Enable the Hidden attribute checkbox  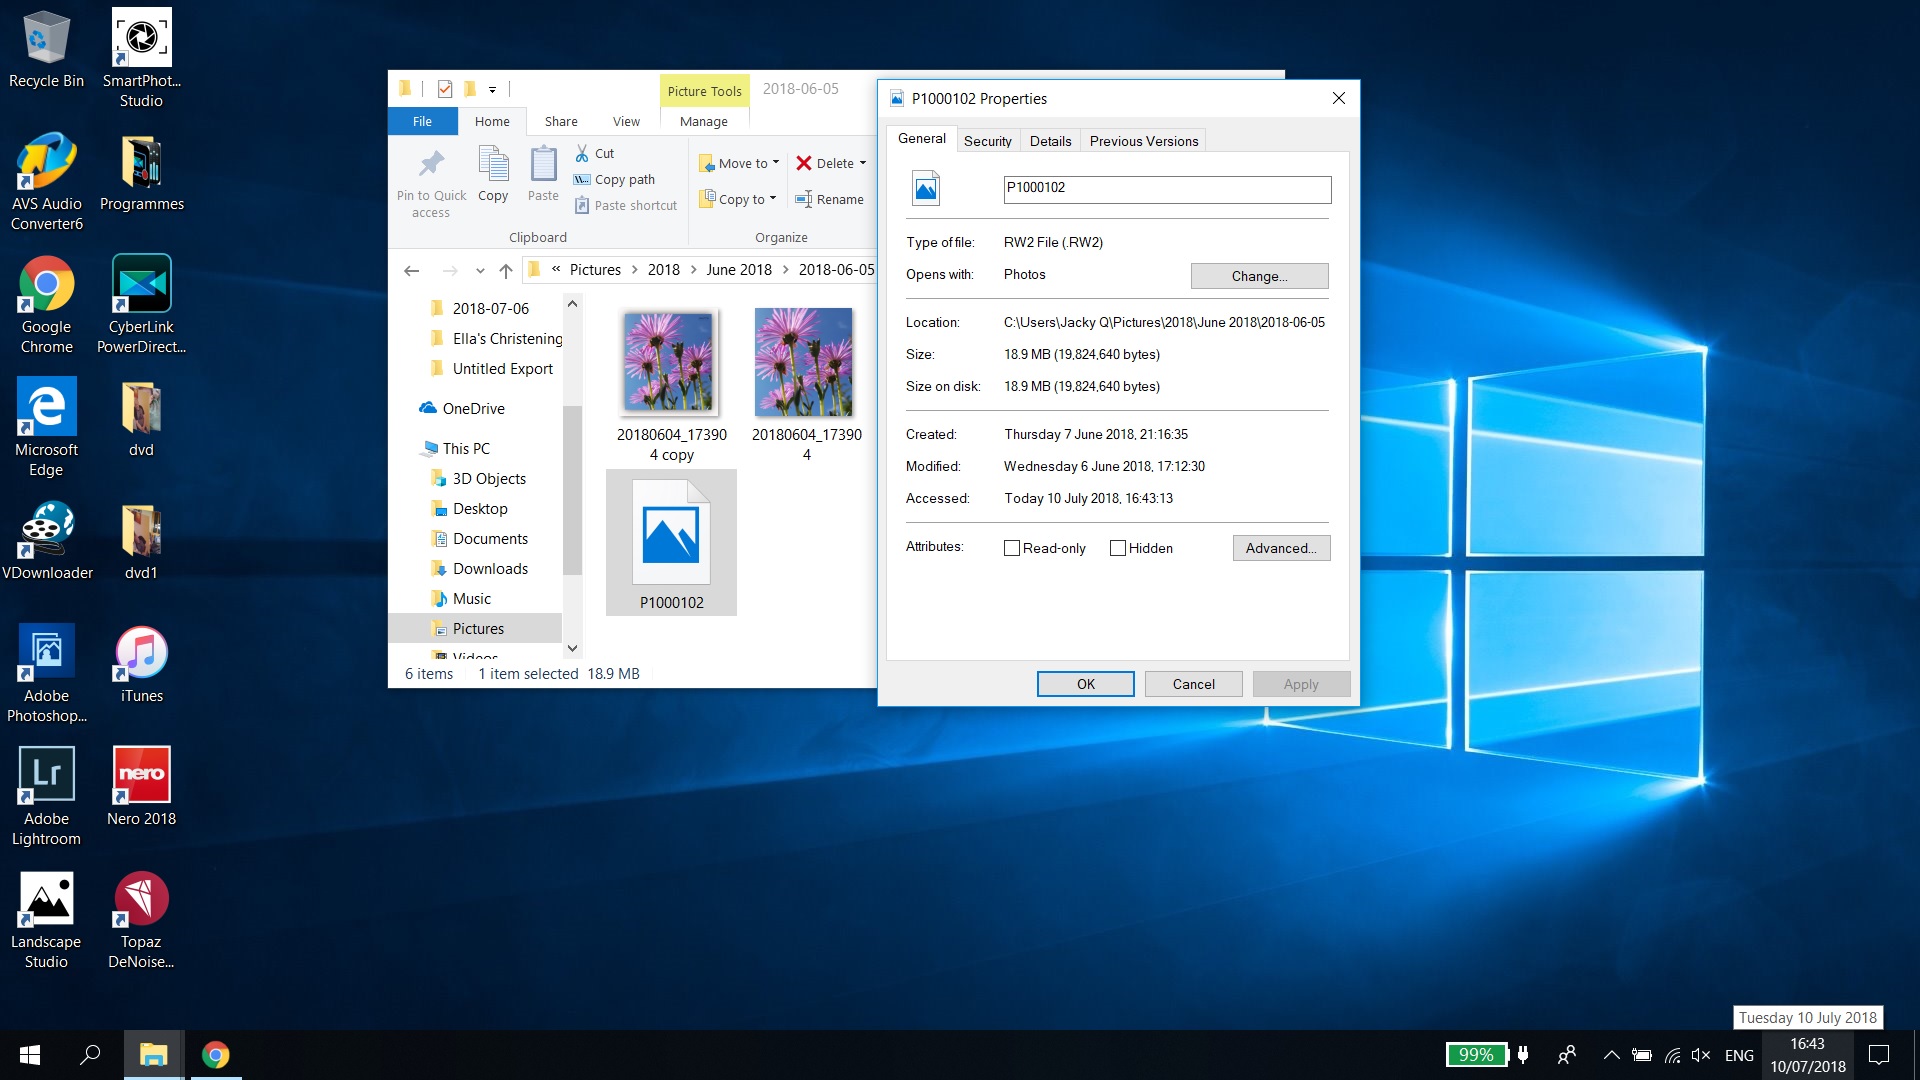pos(1117,547)
